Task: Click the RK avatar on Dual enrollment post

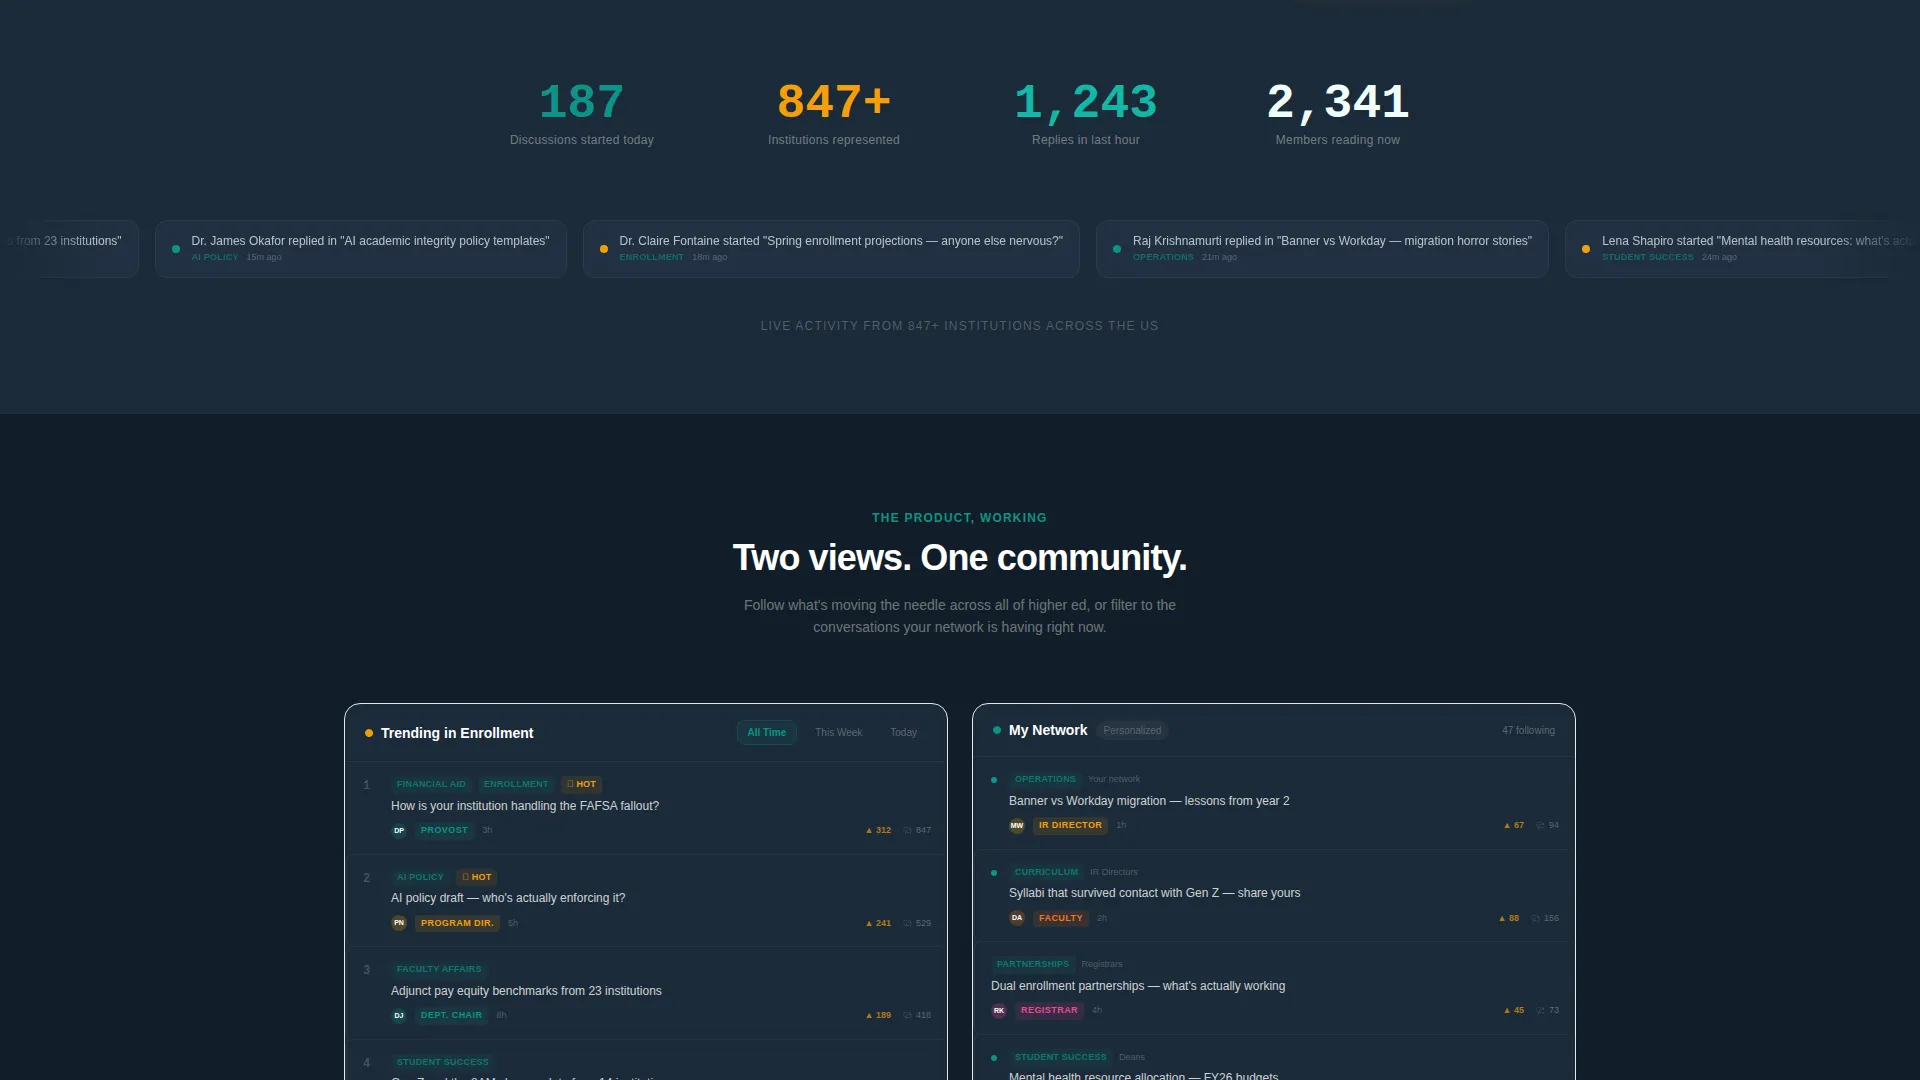Action: point(999,1010)
